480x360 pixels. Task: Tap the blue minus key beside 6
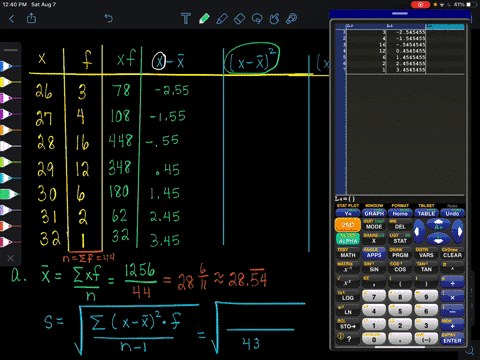[452, 311]
